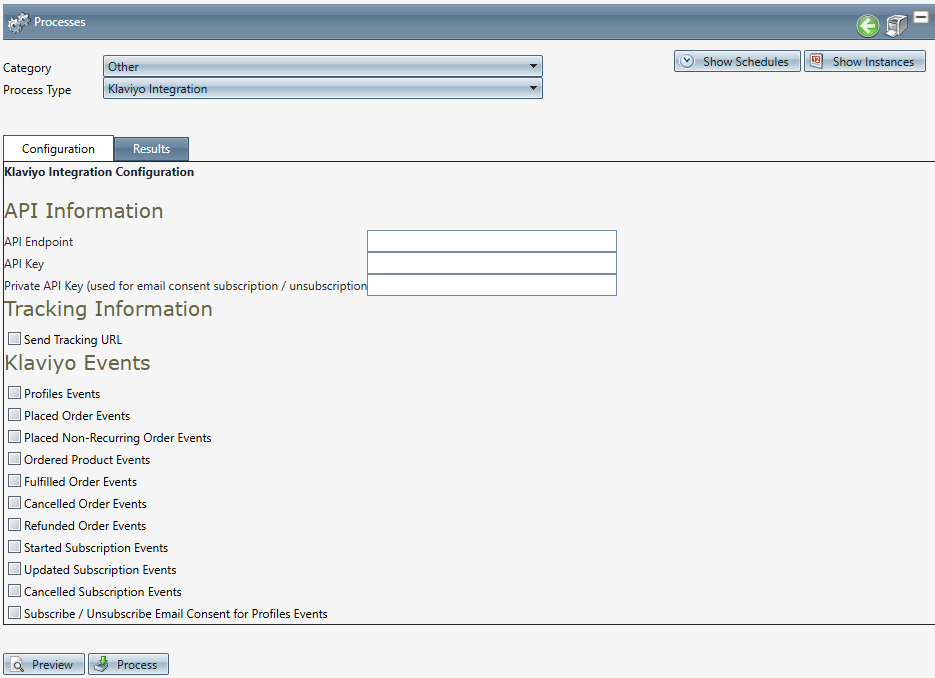The image size is (935, 678).
Task: Click the magnifier icon on Preview
Action: coord(17,664)
